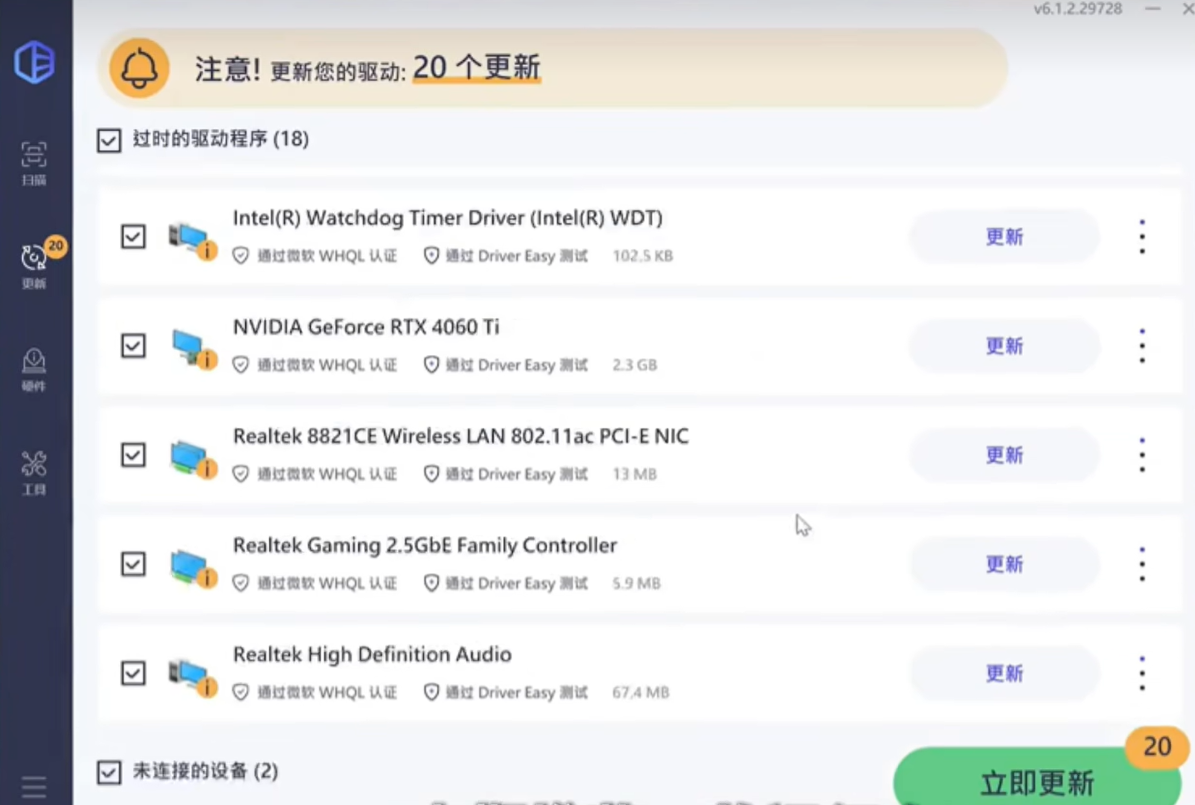Update the Realtek High Definition Audio driver

[x=1004, y=673]
